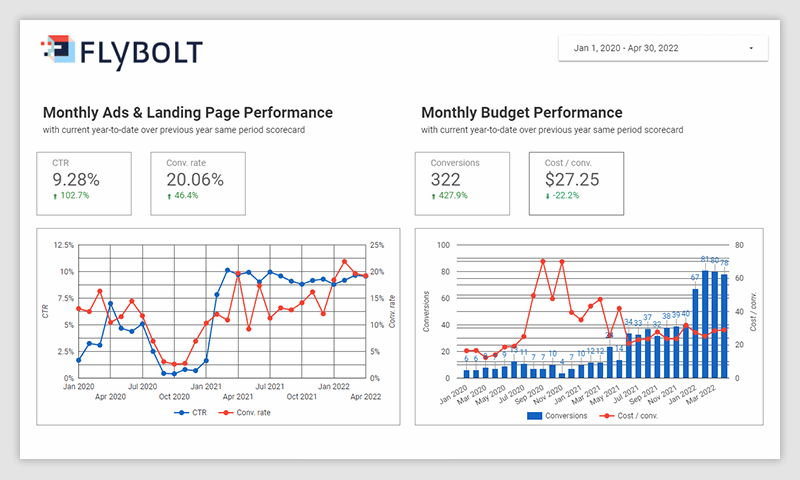Screen dimensions: 800x480
Task: Toggle the CTR series via legend text
Action: 202,412
